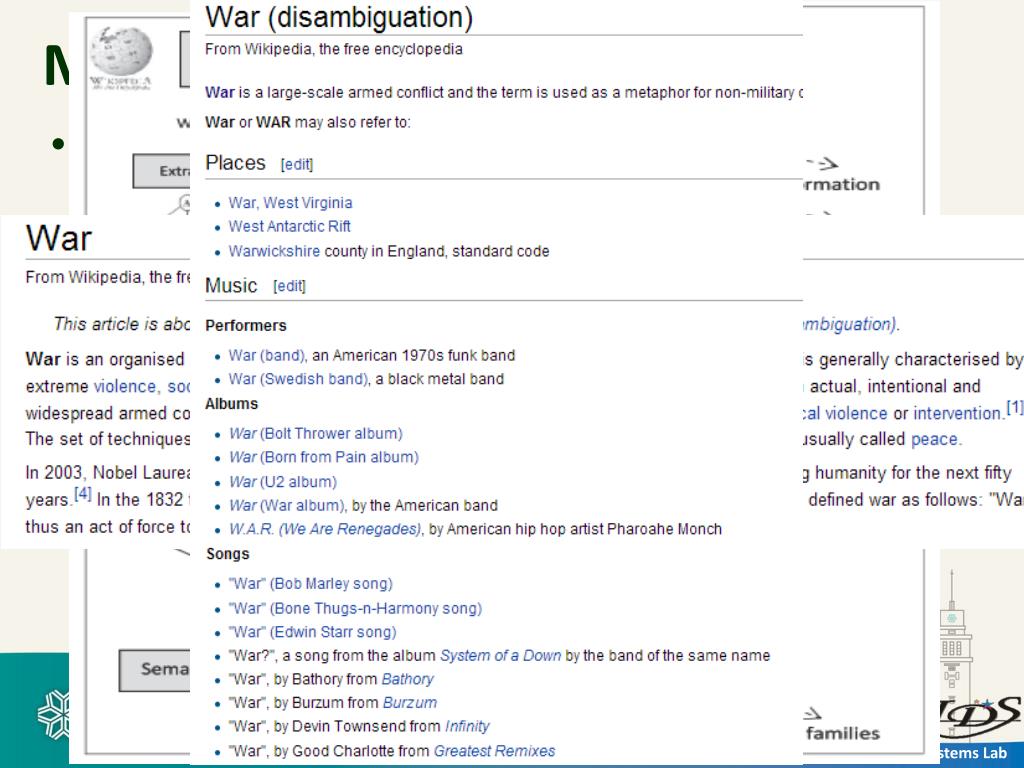This screenshot has width=1024, height=768.
Task: Open W.A.R. (We Are Renegades) link
Action: coord(325,529)
